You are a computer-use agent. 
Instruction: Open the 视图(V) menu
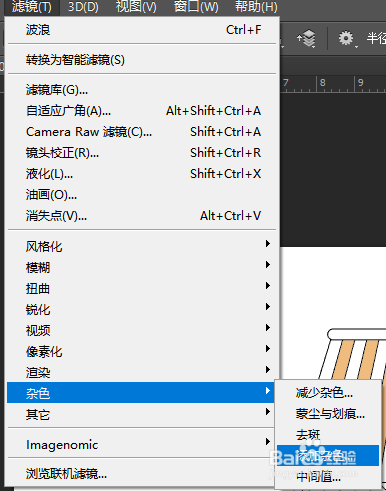tap(136, 7)
